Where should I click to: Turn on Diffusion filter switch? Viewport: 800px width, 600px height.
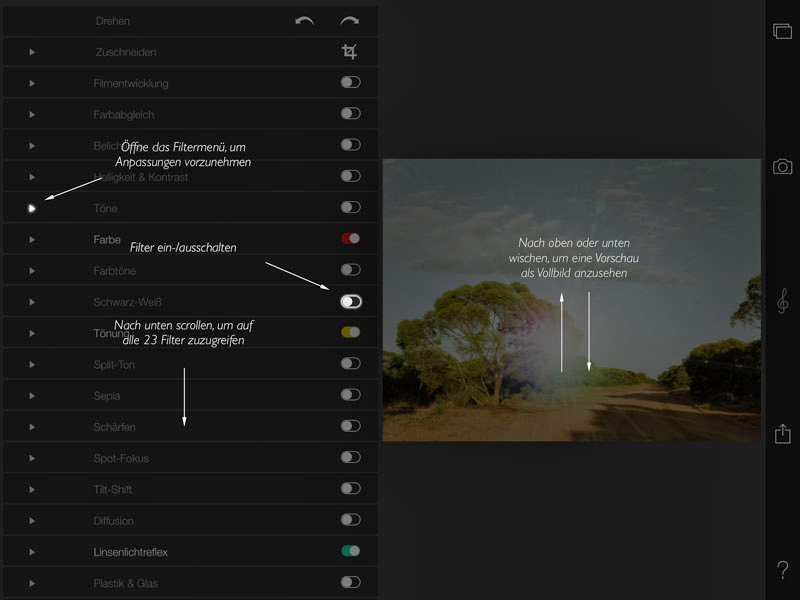coord(351,519)
